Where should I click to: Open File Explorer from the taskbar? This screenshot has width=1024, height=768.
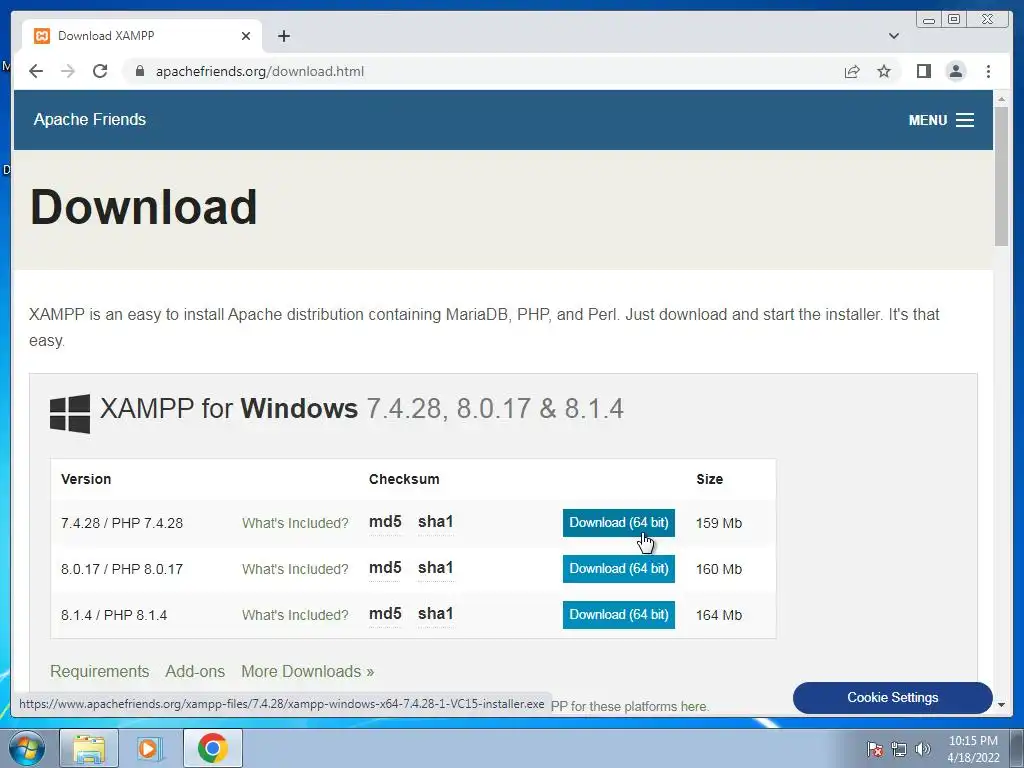tap(89, 748)
